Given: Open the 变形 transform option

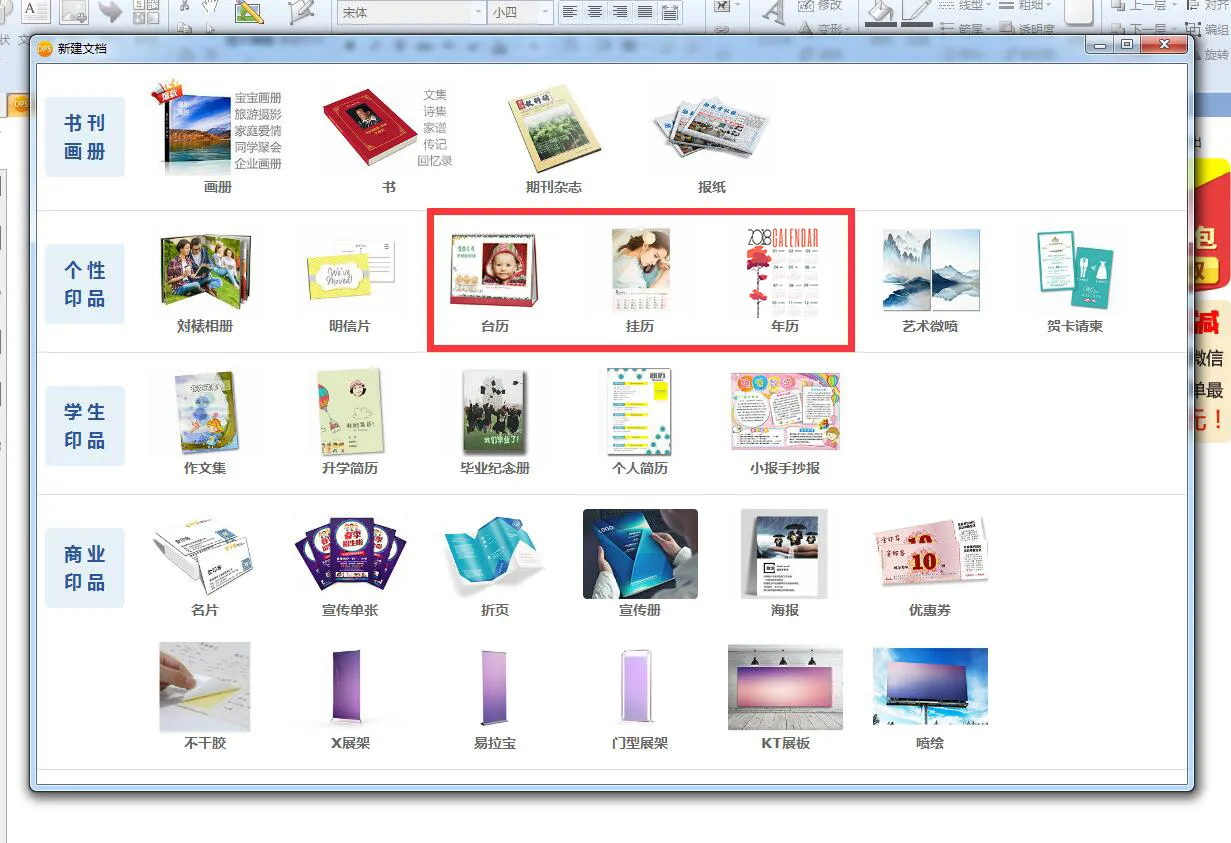Looking at the screenshot, I should click(825, 28).
